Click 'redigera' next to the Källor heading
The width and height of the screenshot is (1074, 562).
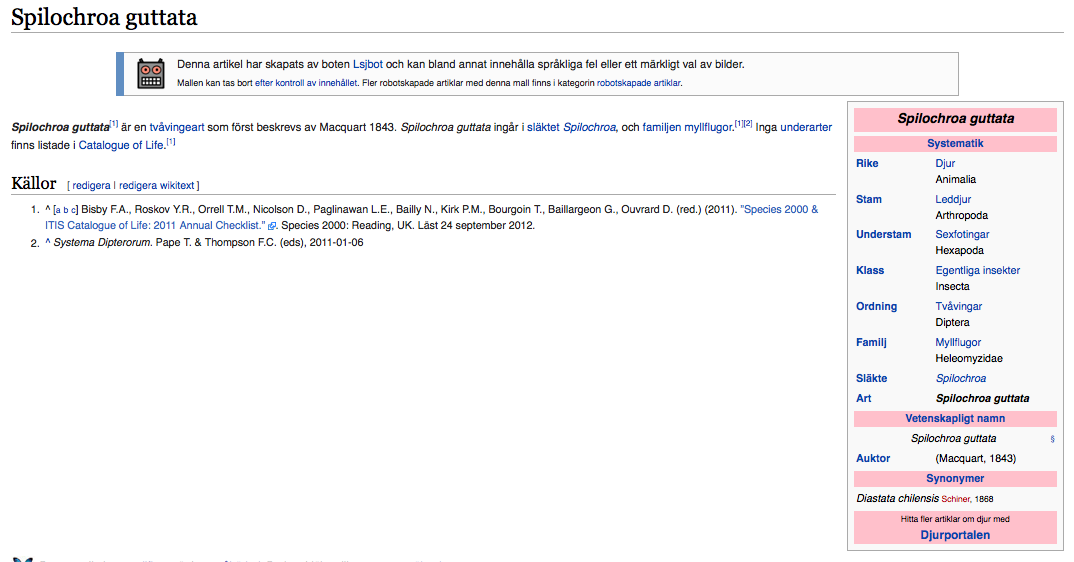point(91,185)
